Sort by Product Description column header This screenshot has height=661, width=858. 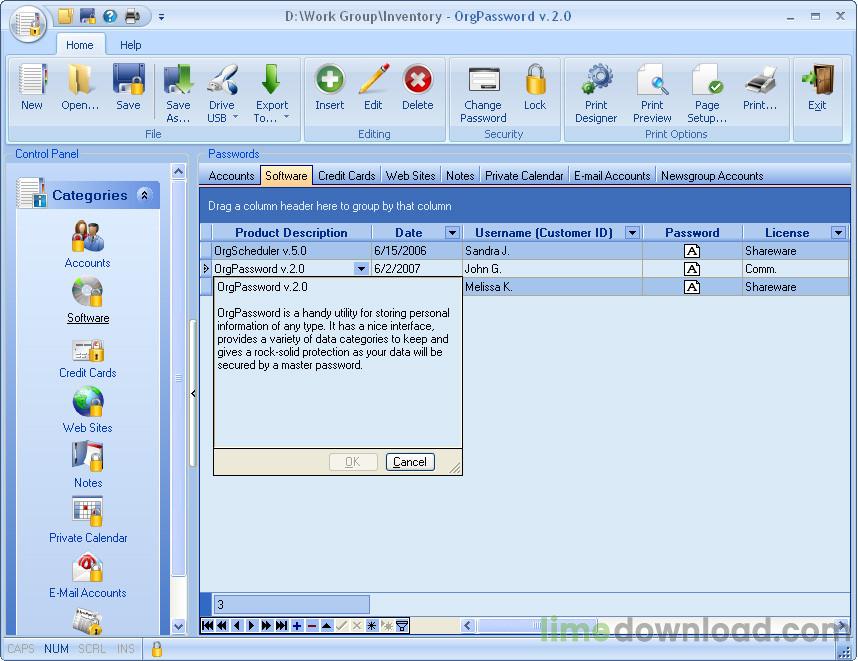[x=291, y=233]
